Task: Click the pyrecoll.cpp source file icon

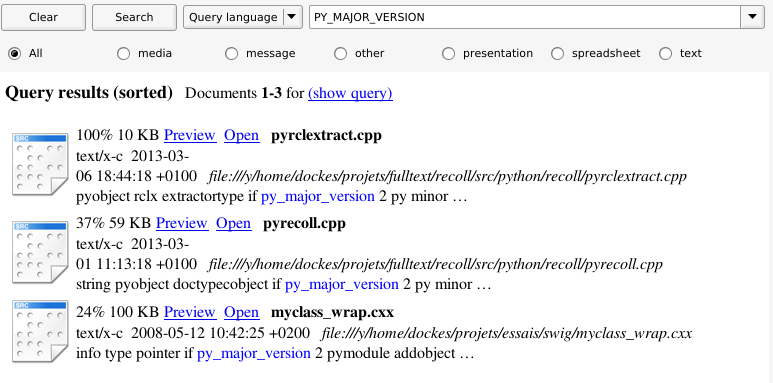Action: pyautogui.click(x=40, y=252)
